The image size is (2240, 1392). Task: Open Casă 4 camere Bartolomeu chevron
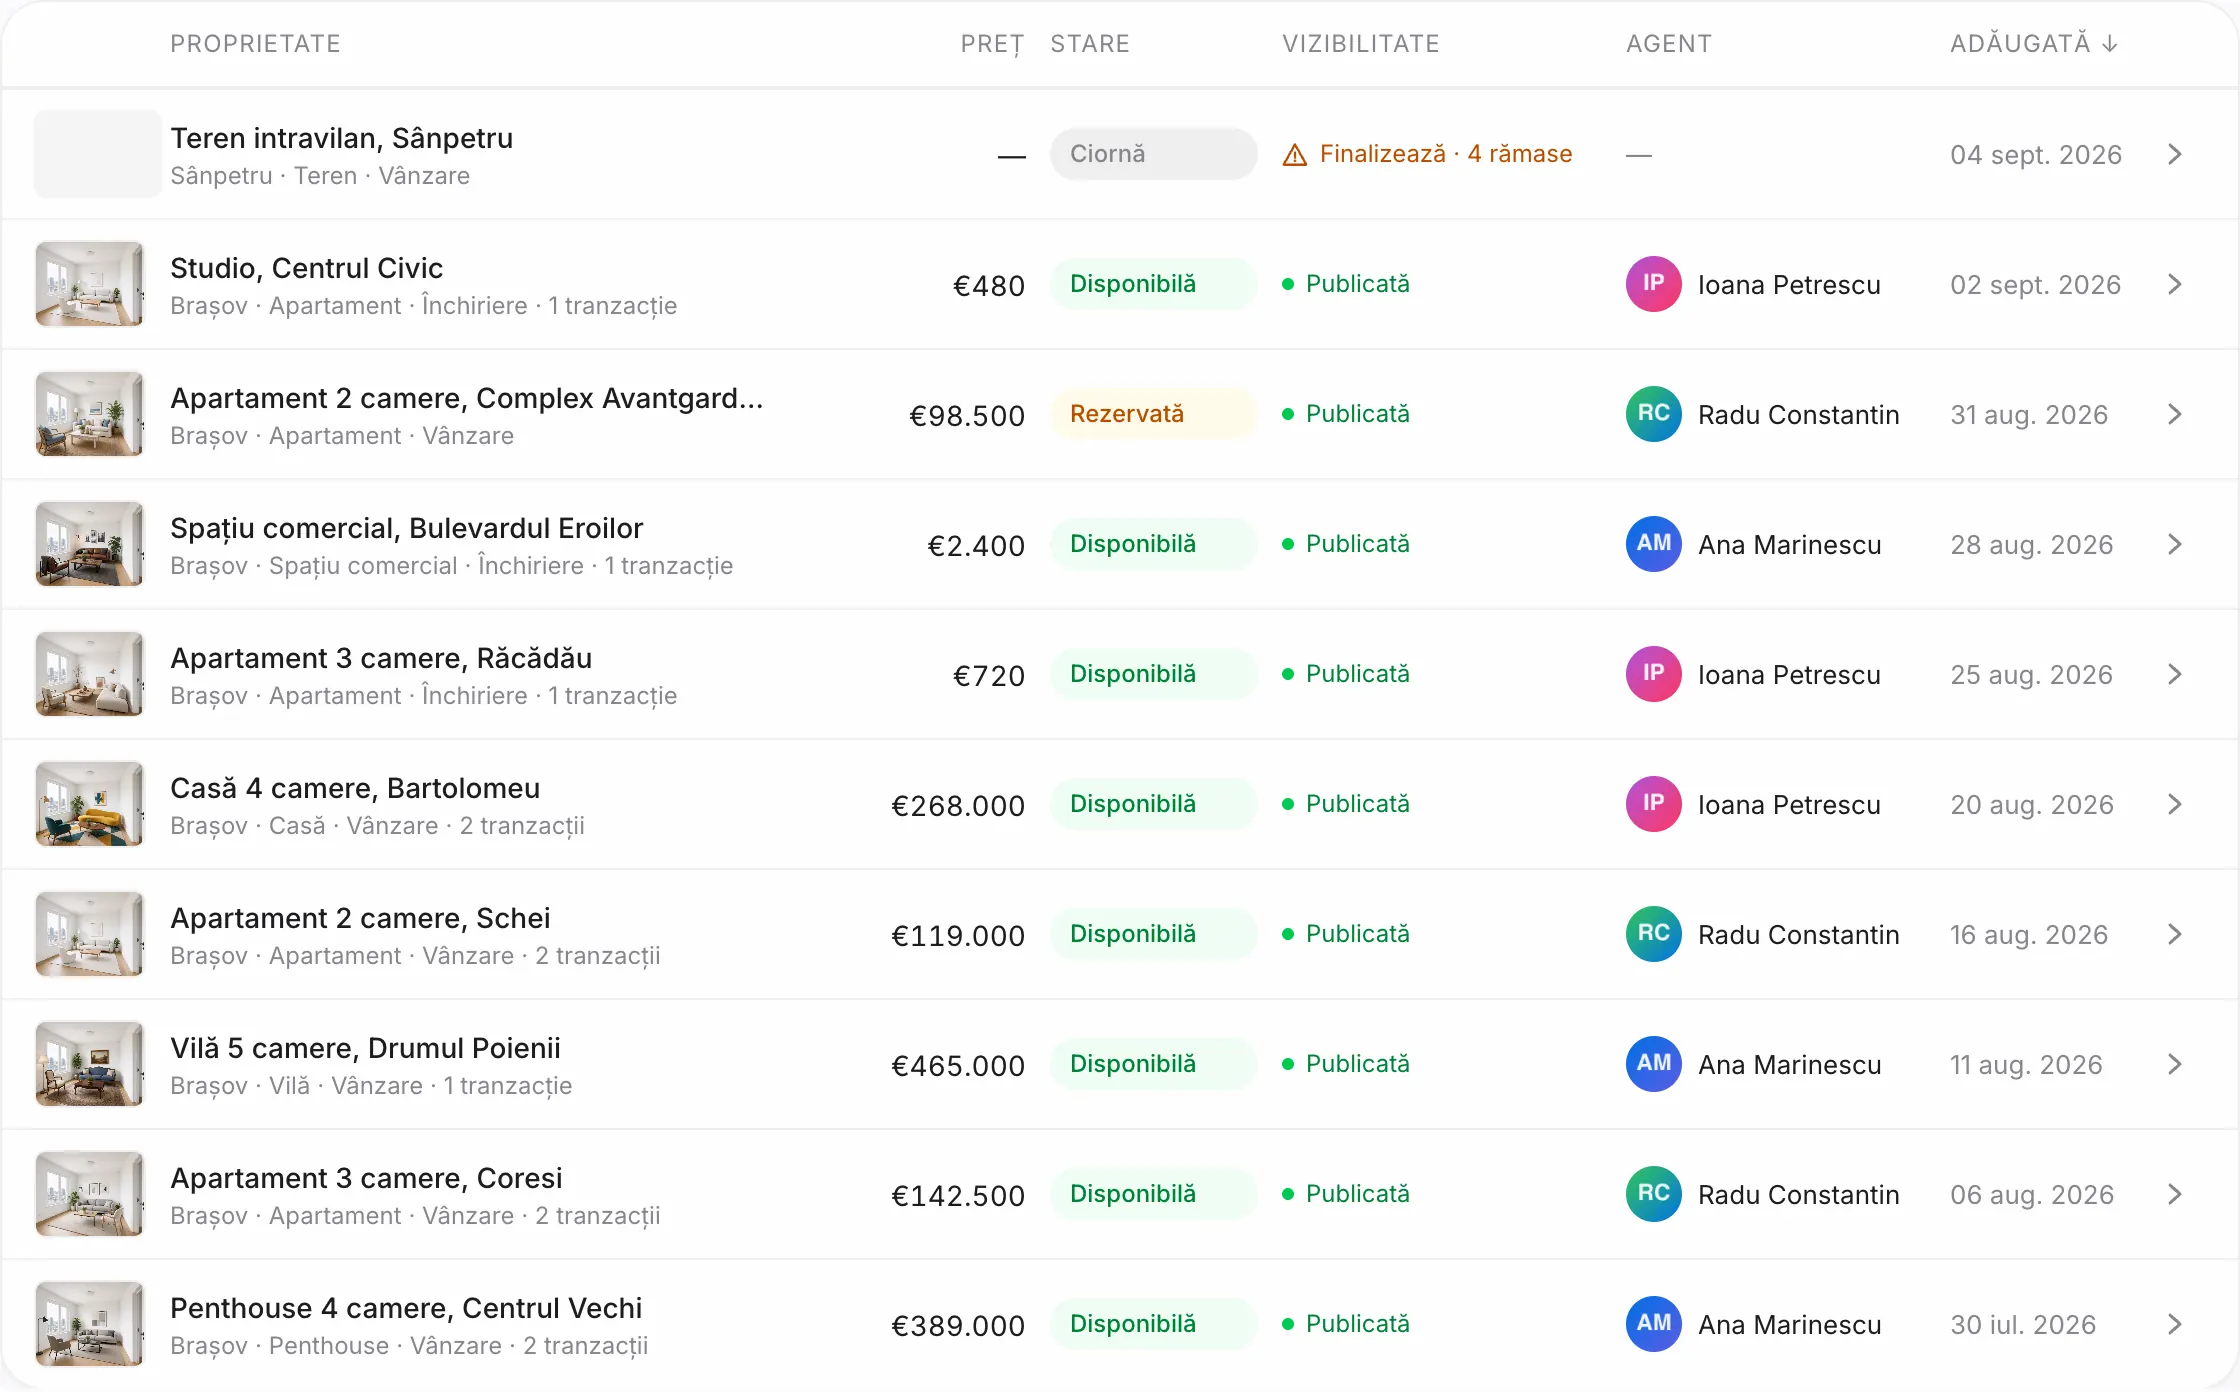(x=2175, y=804)
